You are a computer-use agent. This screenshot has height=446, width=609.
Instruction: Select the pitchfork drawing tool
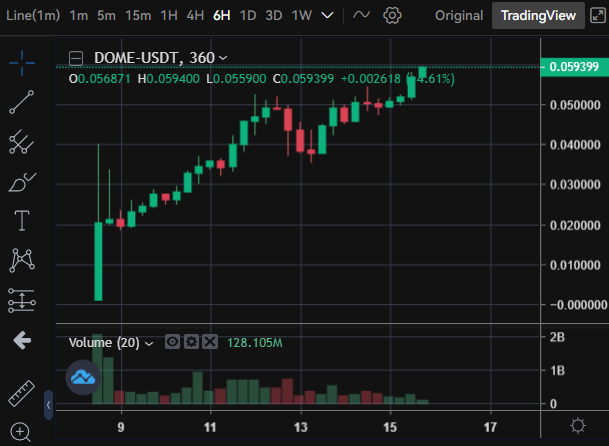(22, 142)
